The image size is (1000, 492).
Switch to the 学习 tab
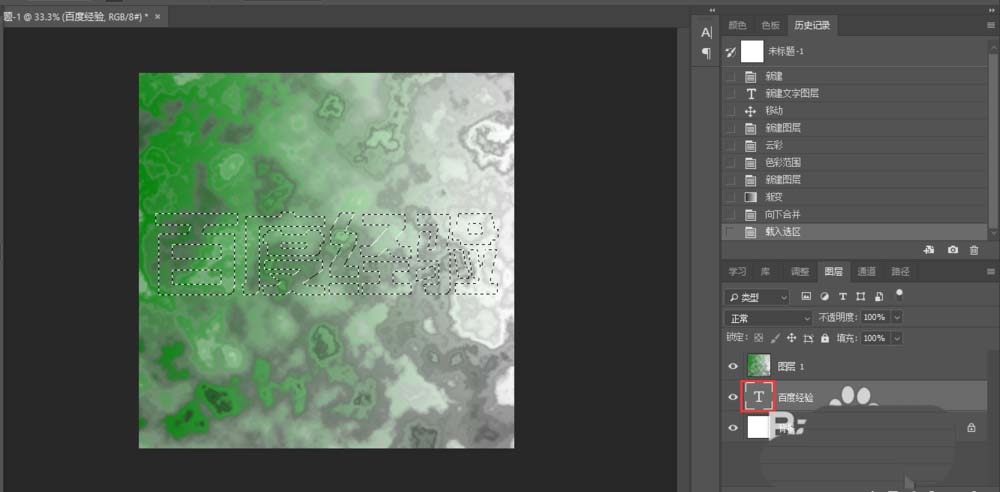[x=737, y=272]
